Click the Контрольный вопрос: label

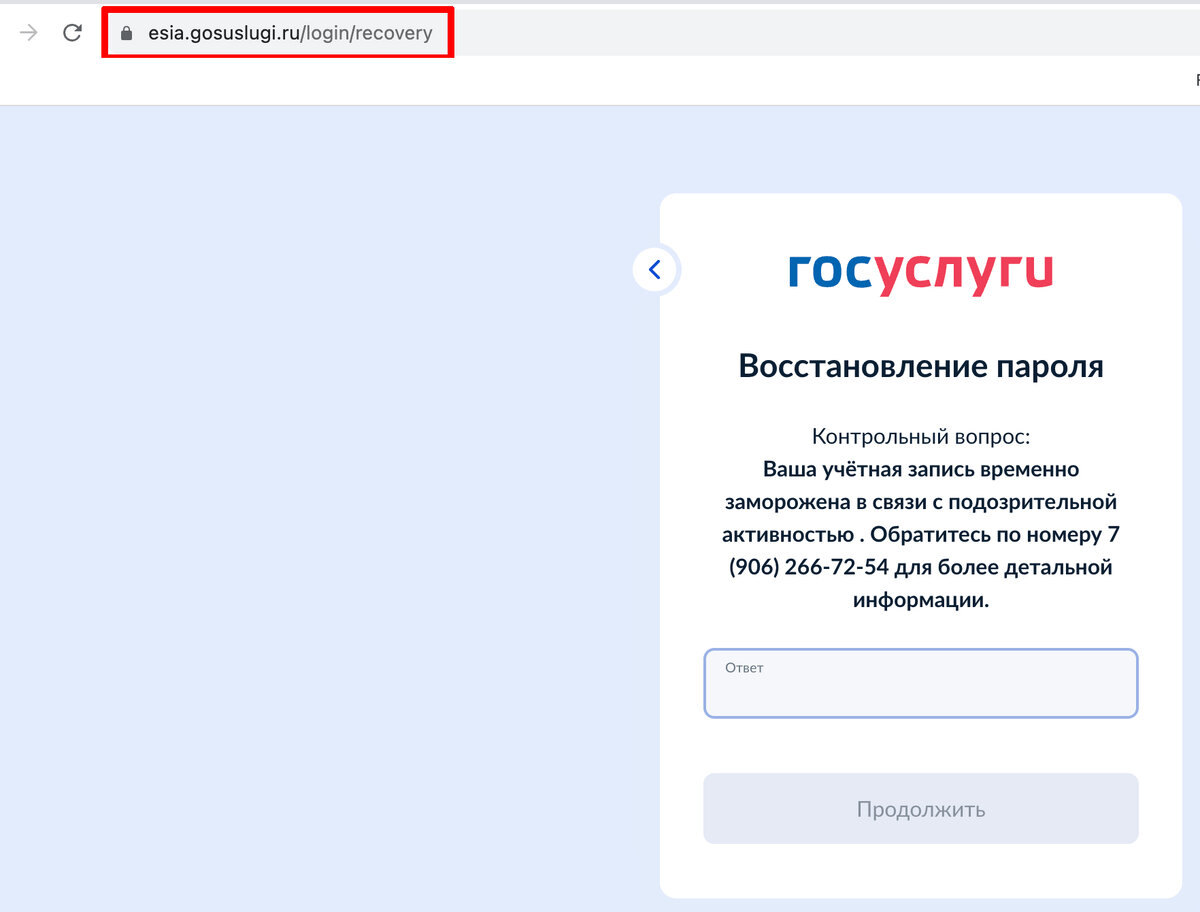tap(921, 437)
